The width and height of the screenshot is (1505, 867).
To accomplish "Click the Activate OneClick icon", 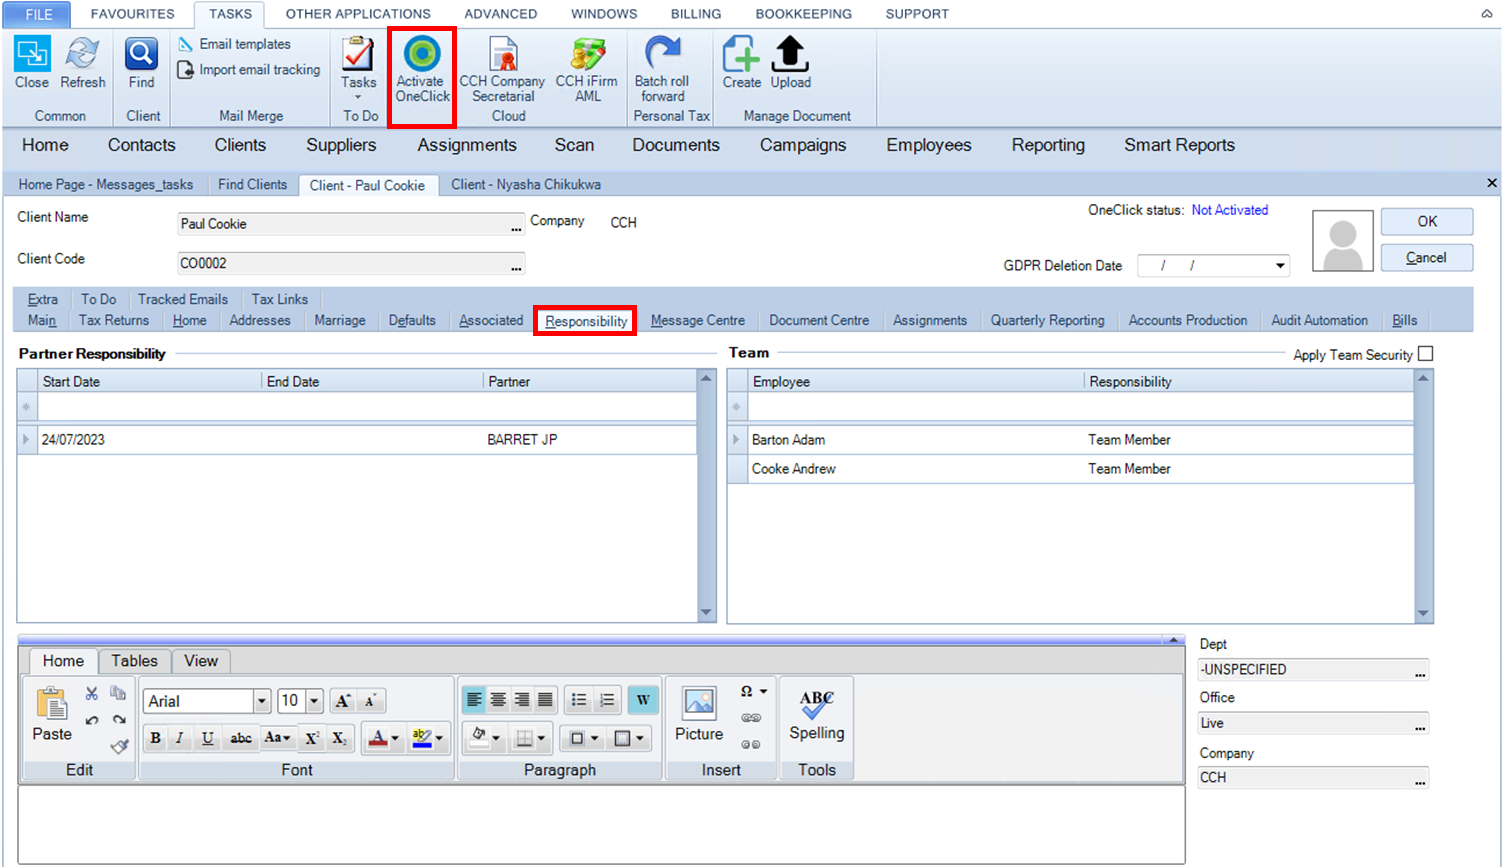I will [422, 70].
